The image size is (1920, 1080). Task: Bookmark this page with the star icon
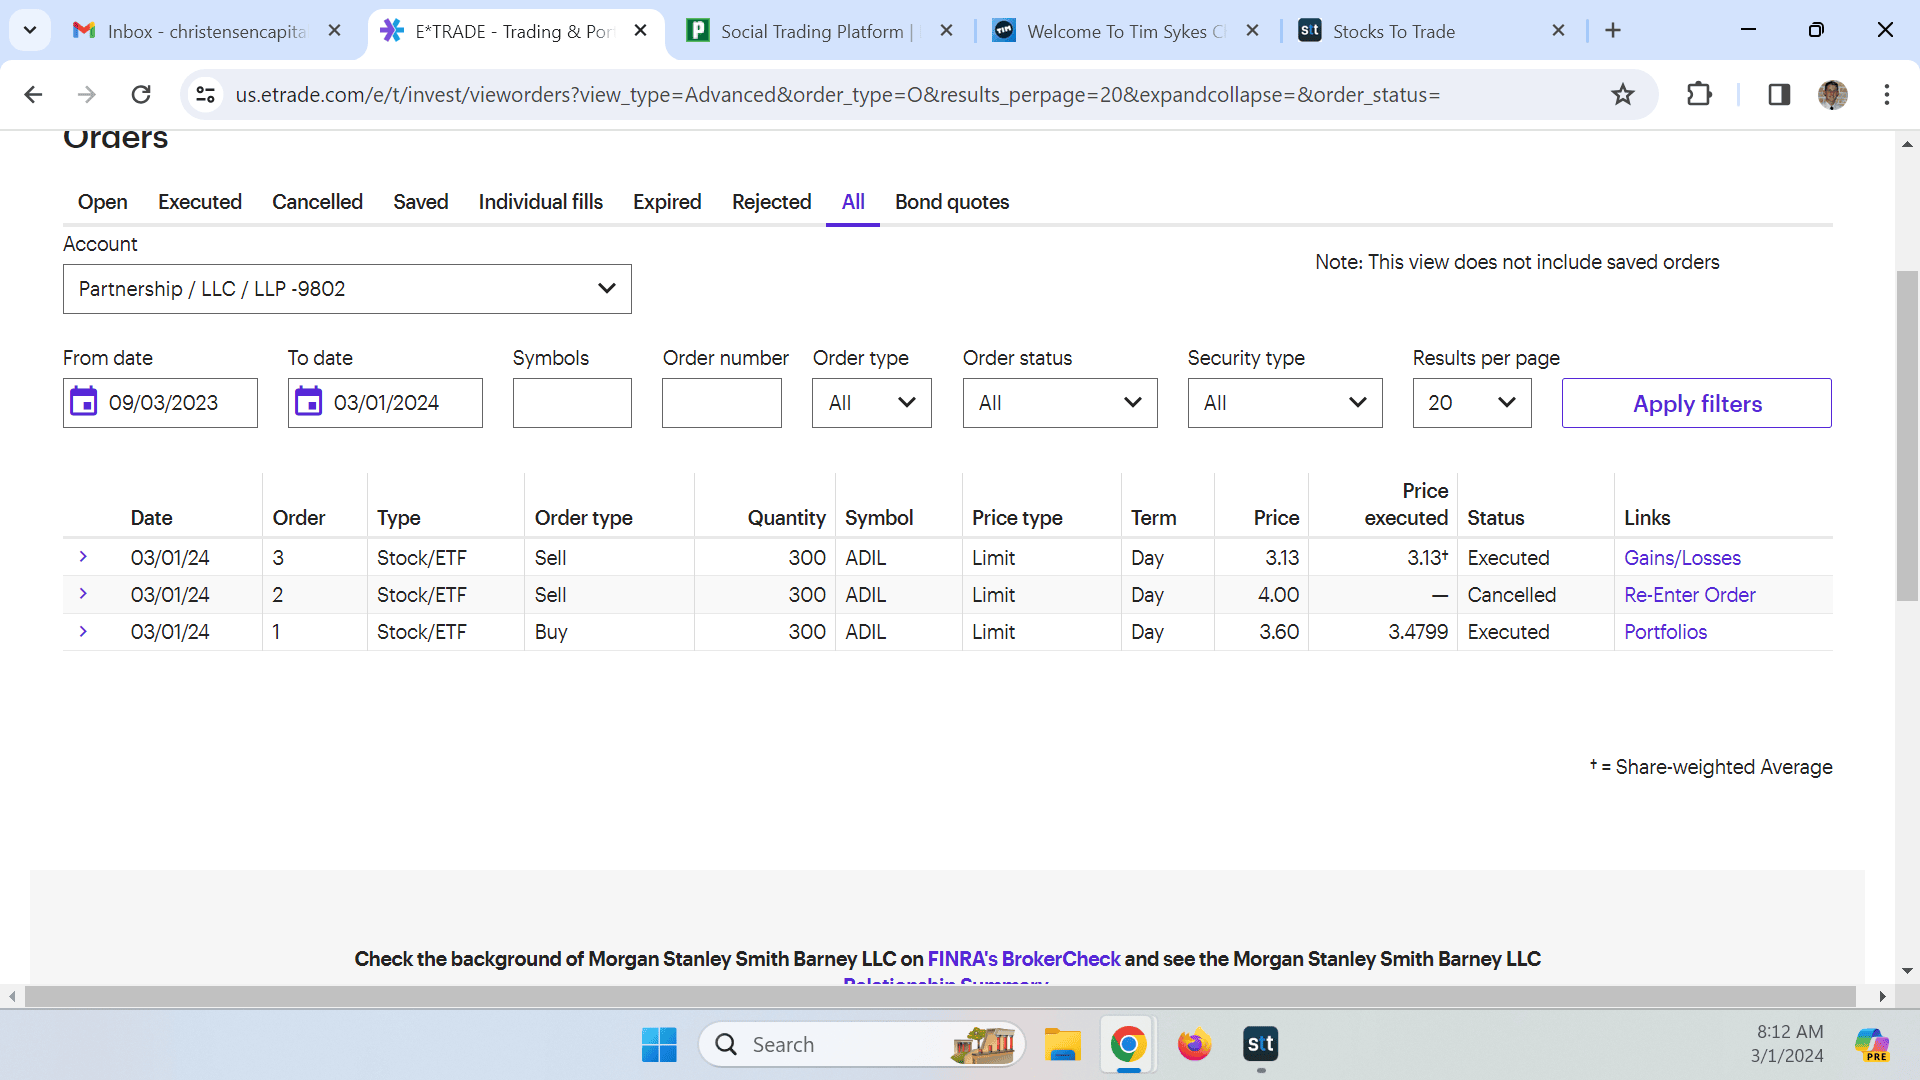tap(1622, 95)
